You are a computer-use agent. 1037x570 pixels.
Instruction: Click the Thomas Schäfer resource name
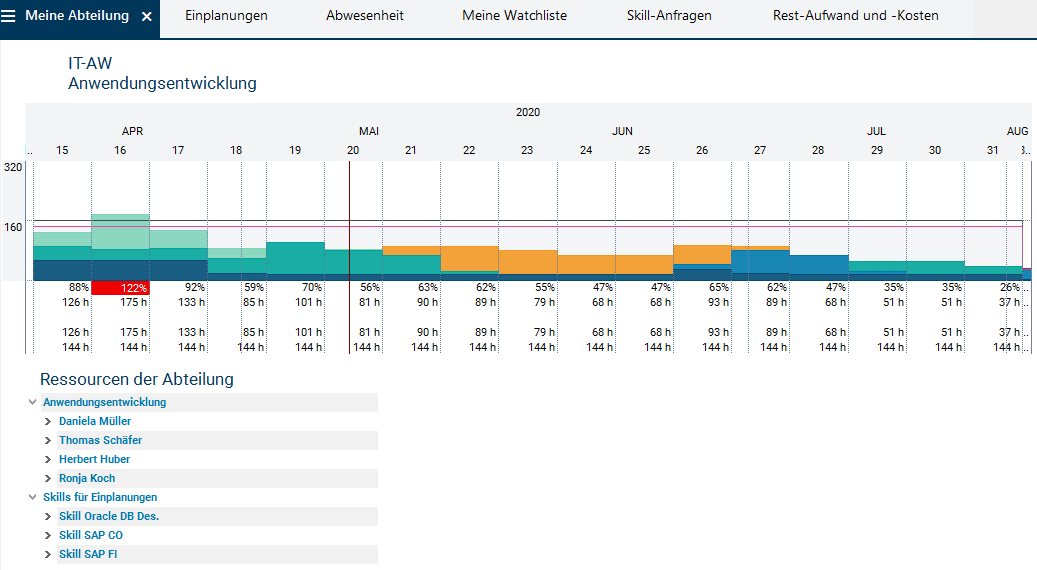[x=100, y=440]
